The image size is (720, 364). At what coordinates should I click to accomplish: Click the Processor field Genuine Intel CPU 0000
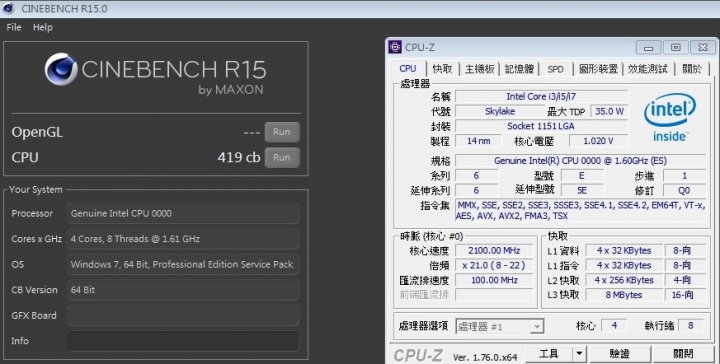click(x=183, y=213)
